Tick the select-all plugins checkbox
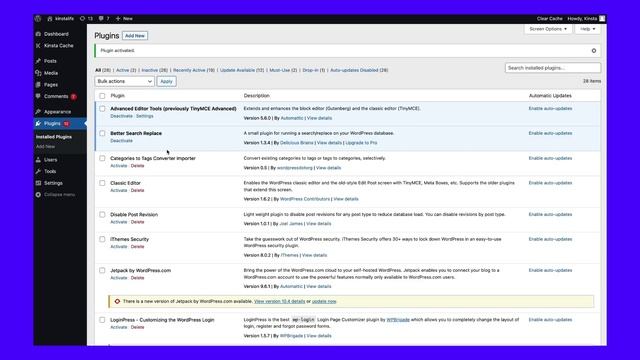 coord(102,96)
